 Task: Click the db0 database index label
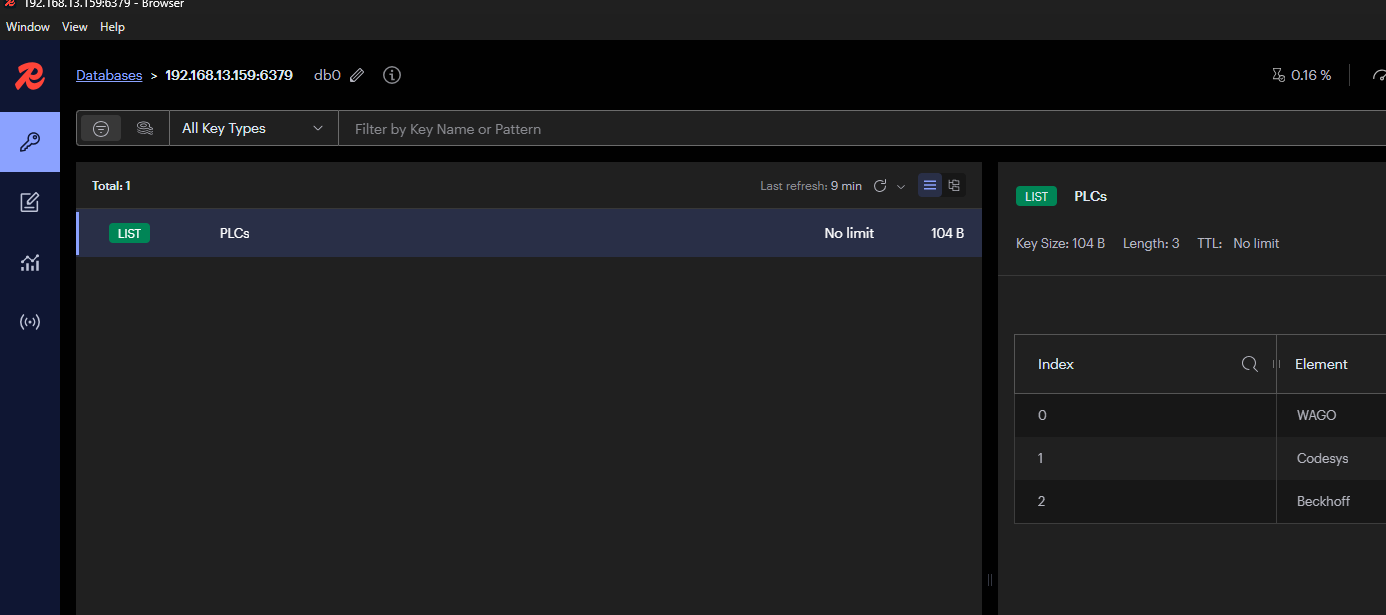pos(327,75)
